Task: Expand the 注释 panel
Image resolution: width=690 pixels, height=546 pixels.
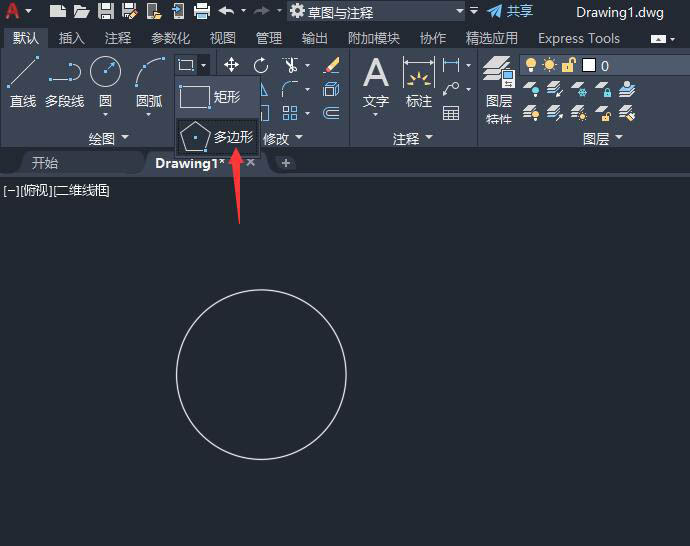Action: tap(413, 139)
